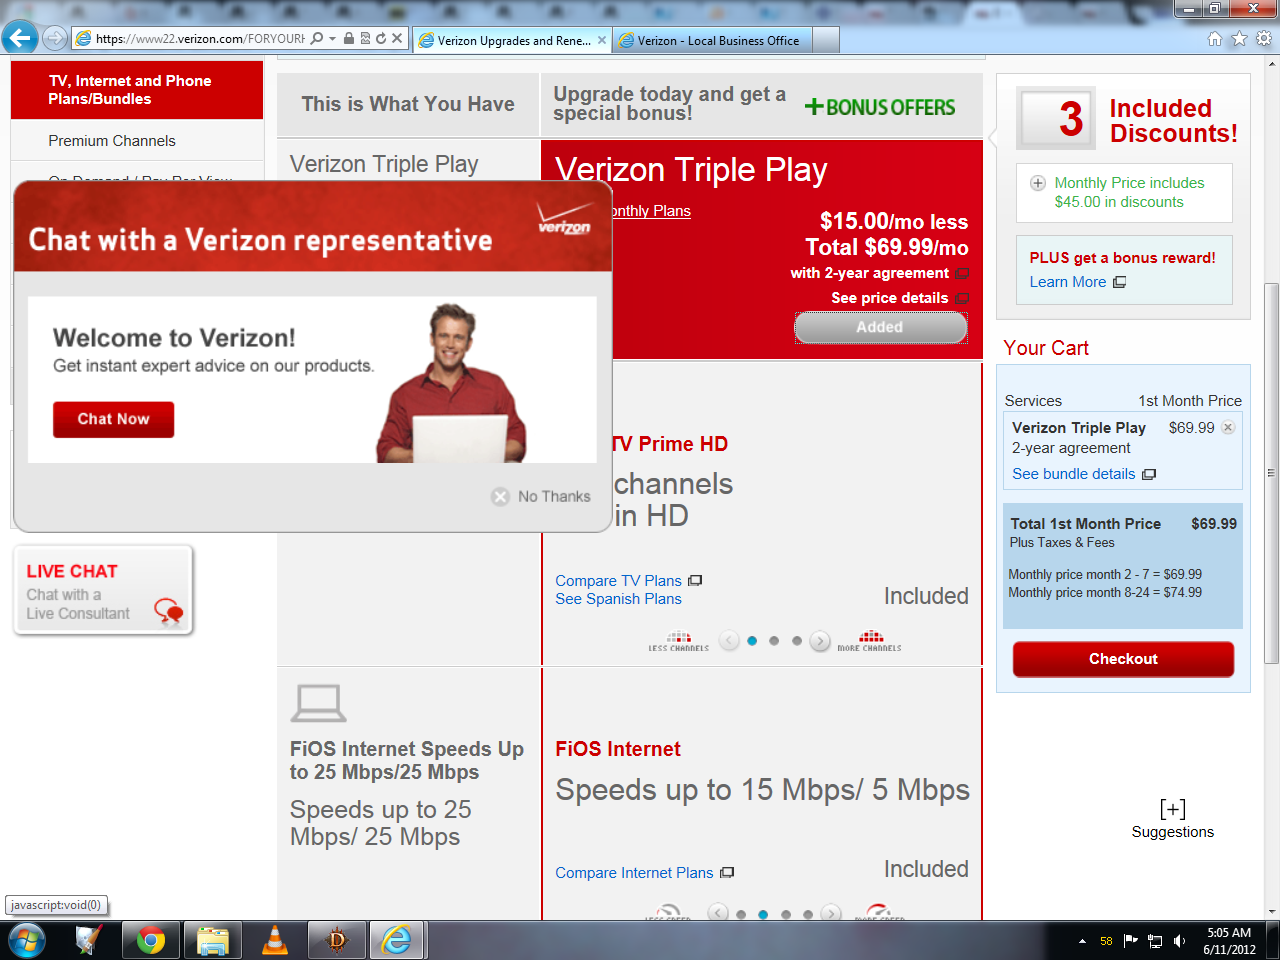This screenshot has width=1280, height=960.
Task: Click the browser Forward arrow button
Action: (55, 39)
